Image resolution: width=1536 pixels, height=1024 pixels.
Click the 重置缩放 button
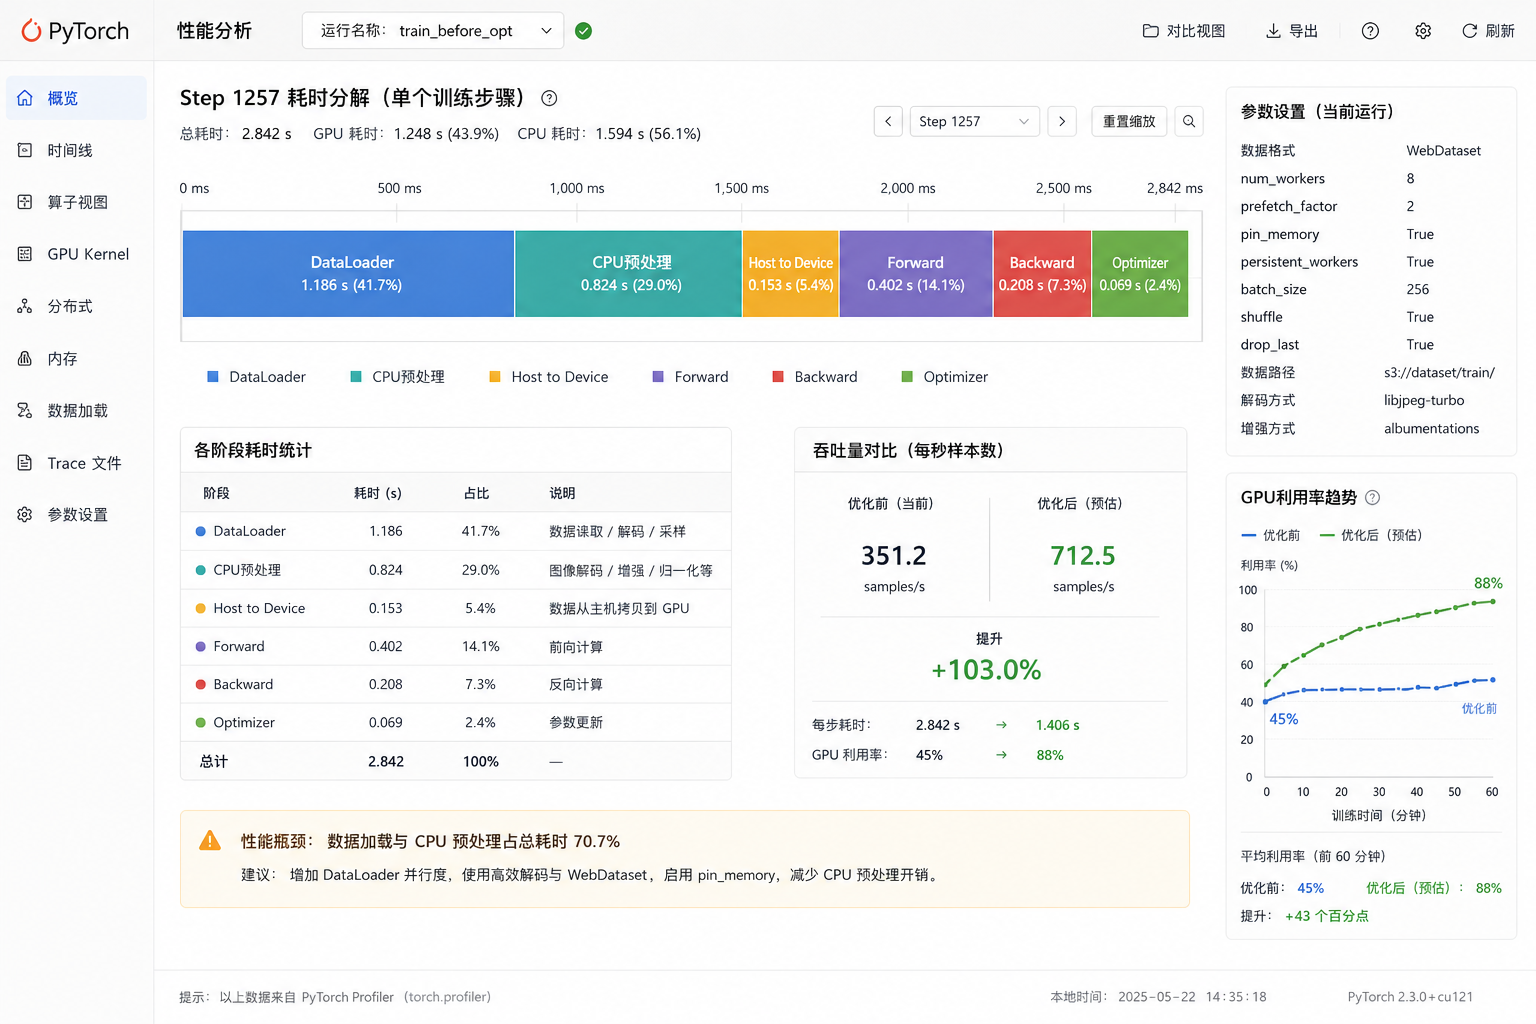[x=1129, y=121]
